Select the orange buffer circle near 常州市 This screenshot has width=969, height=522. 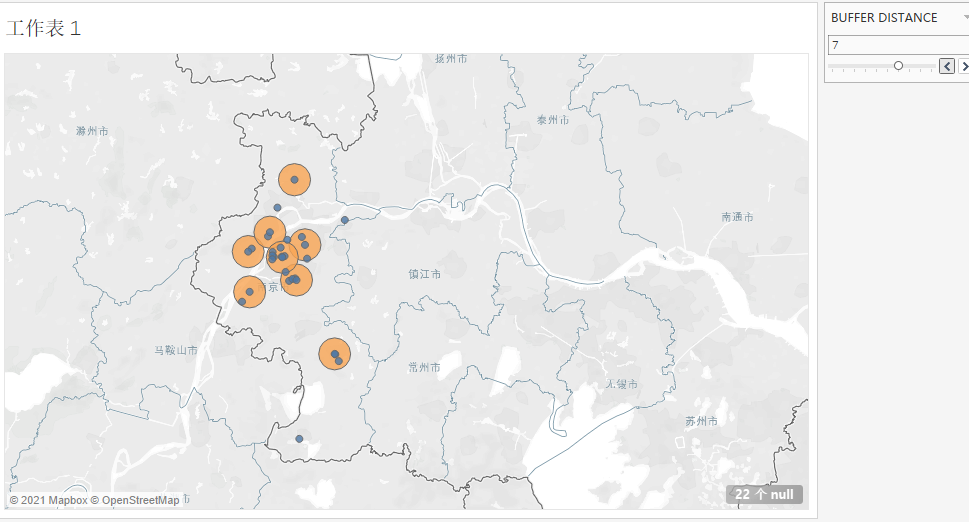(334, 354)
